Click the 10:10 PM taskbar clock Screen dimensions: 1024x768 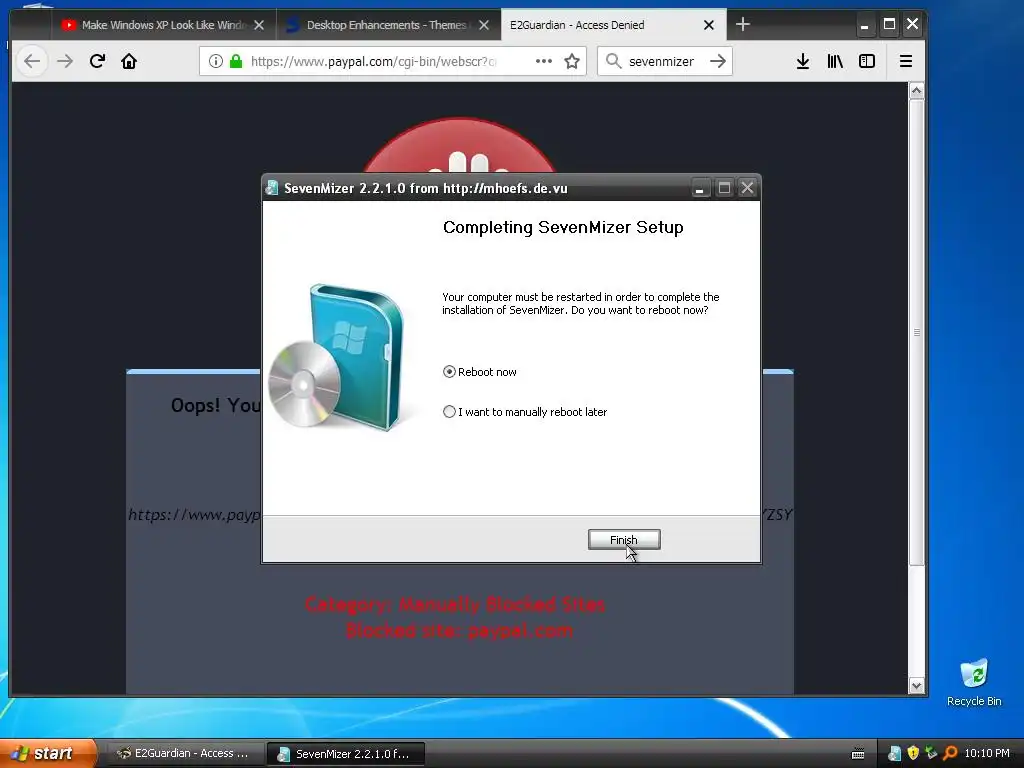[x=987, y=753]
